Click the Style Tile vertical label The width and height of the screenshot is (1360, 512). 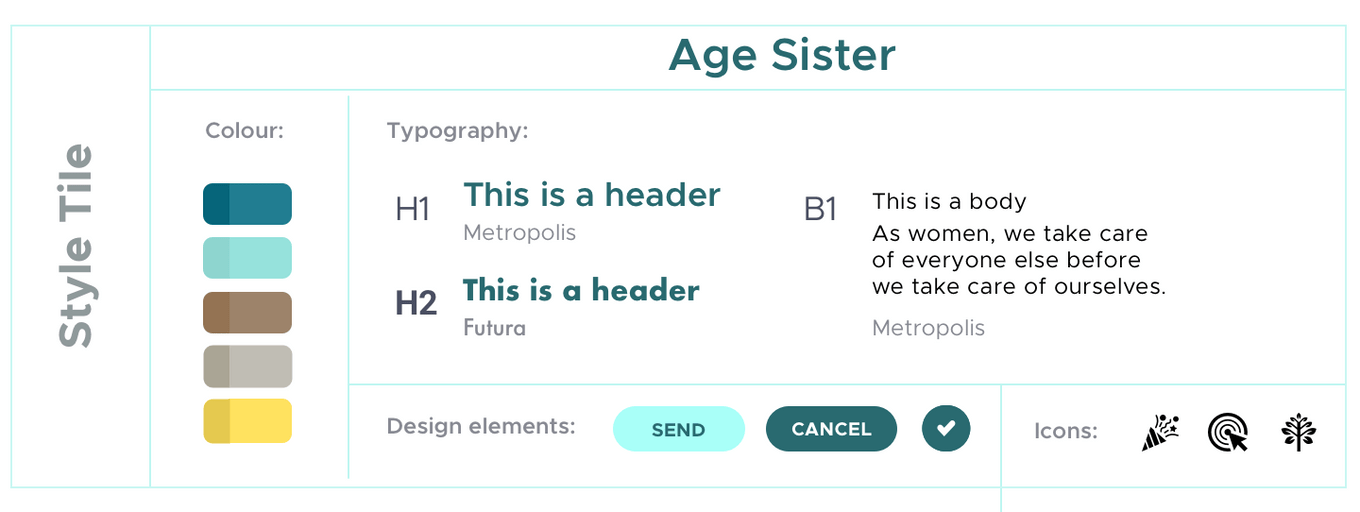coord(76,246)
